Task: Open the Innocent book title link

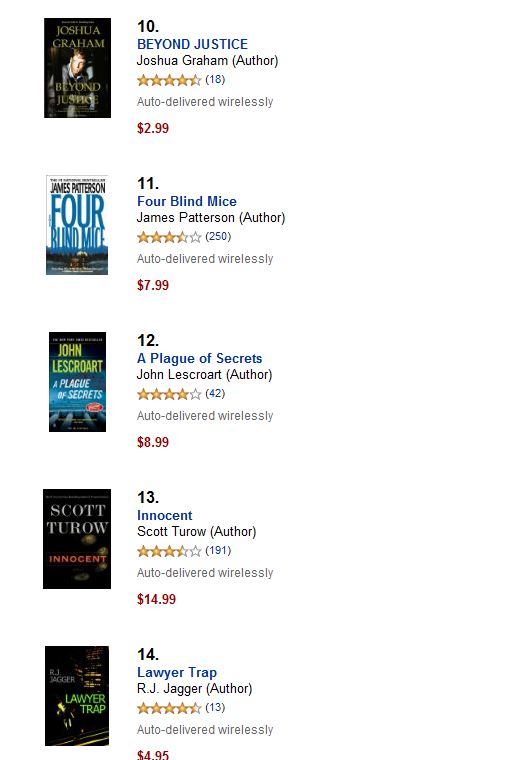Action: [x=165, y=515]
